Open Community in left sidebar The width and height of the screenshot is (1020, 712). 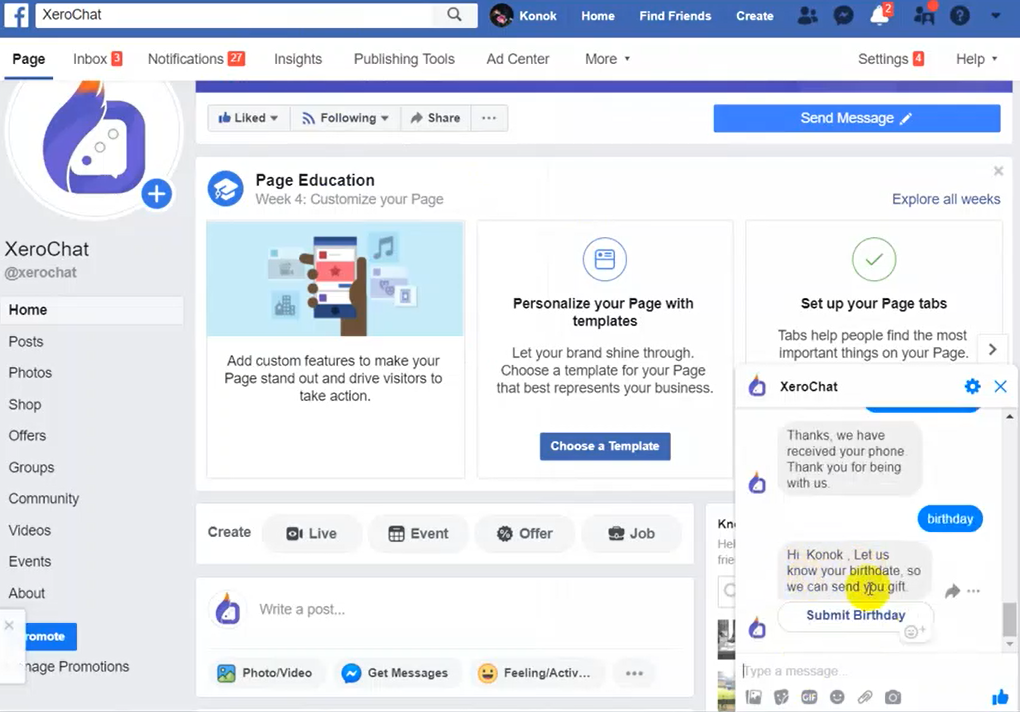44,499
